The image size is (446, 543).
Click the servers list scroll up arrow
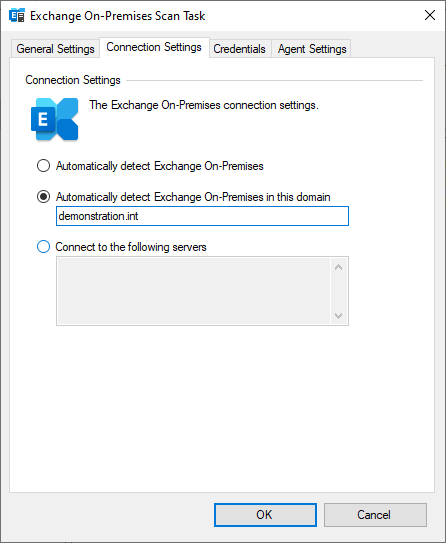click(339, 267)
